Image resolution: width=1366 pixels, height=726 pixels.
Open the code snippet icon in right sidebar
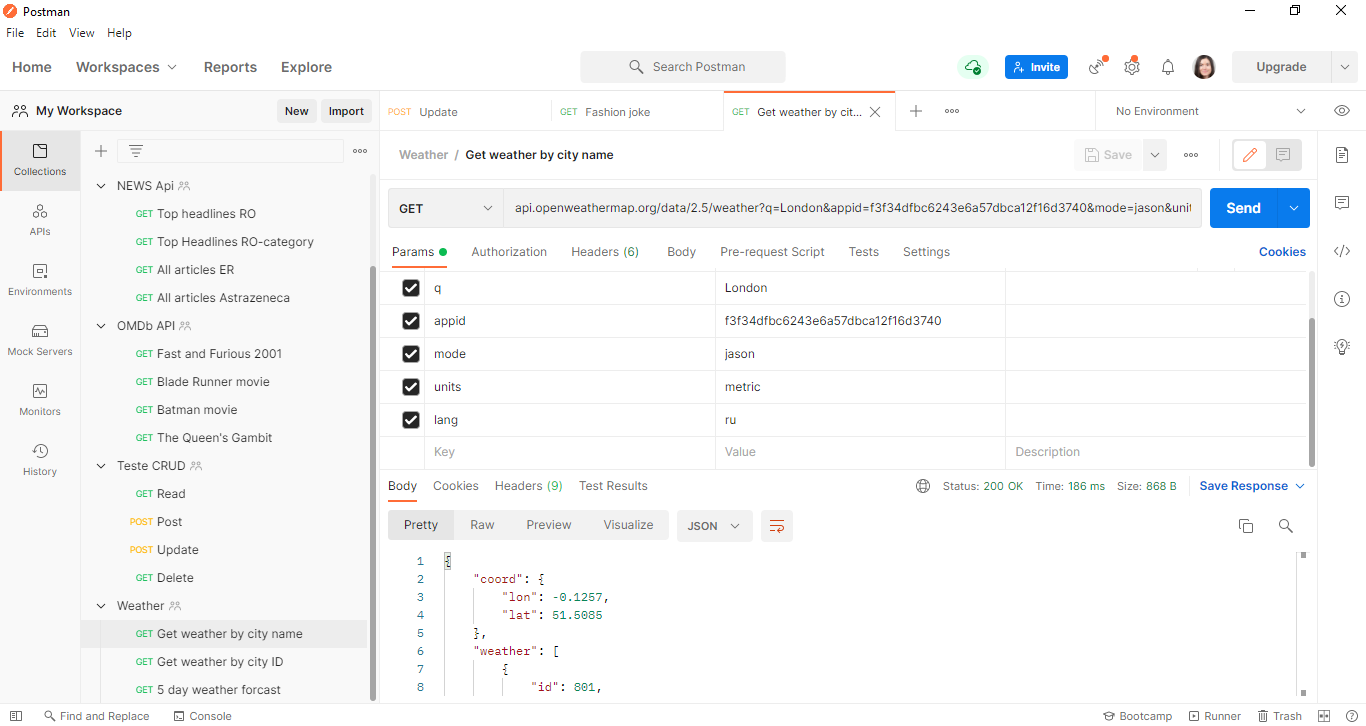click(1342, 251)
